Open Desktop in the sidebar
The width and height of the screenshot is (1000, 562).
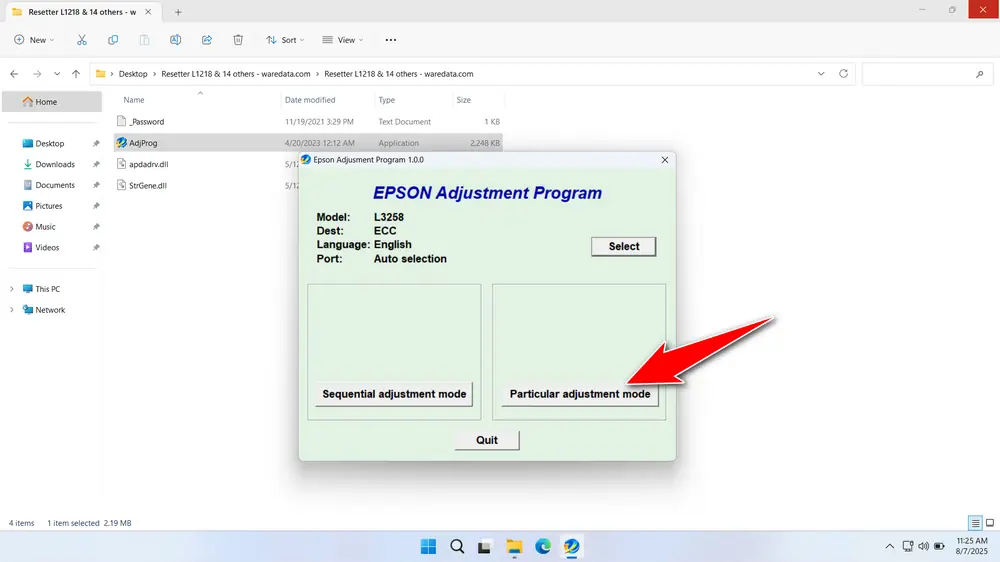50,144
